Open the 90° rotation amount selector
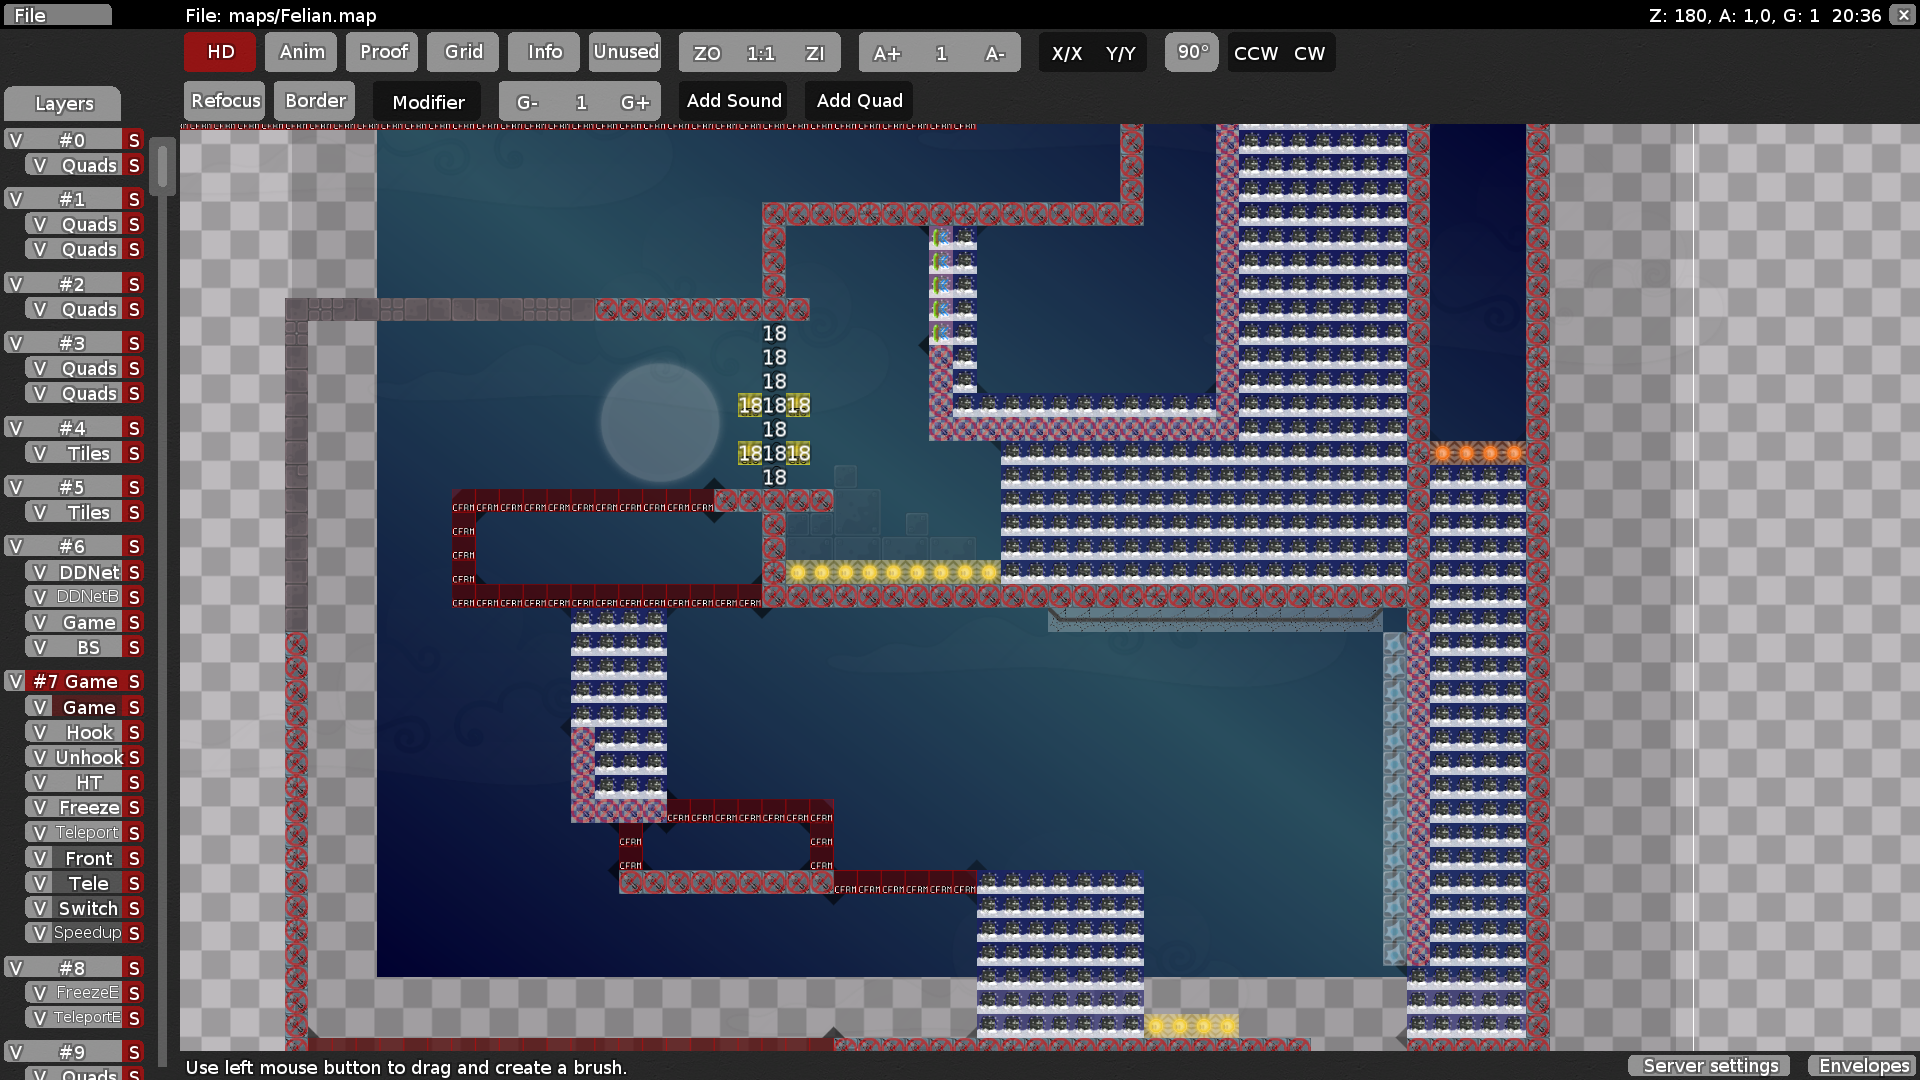This screenshot has width=1920, height=1080. coord(1192,52)
